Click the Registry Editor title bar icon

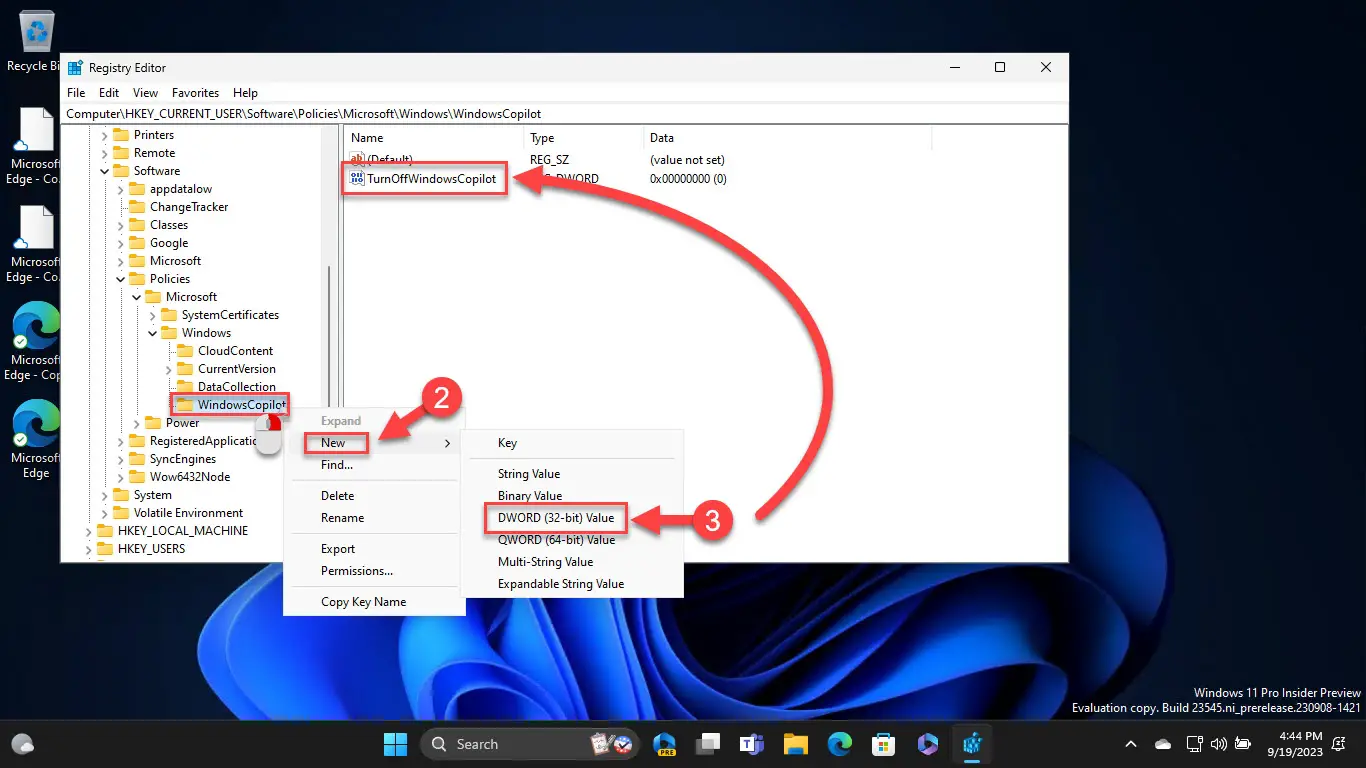[75, 68]
